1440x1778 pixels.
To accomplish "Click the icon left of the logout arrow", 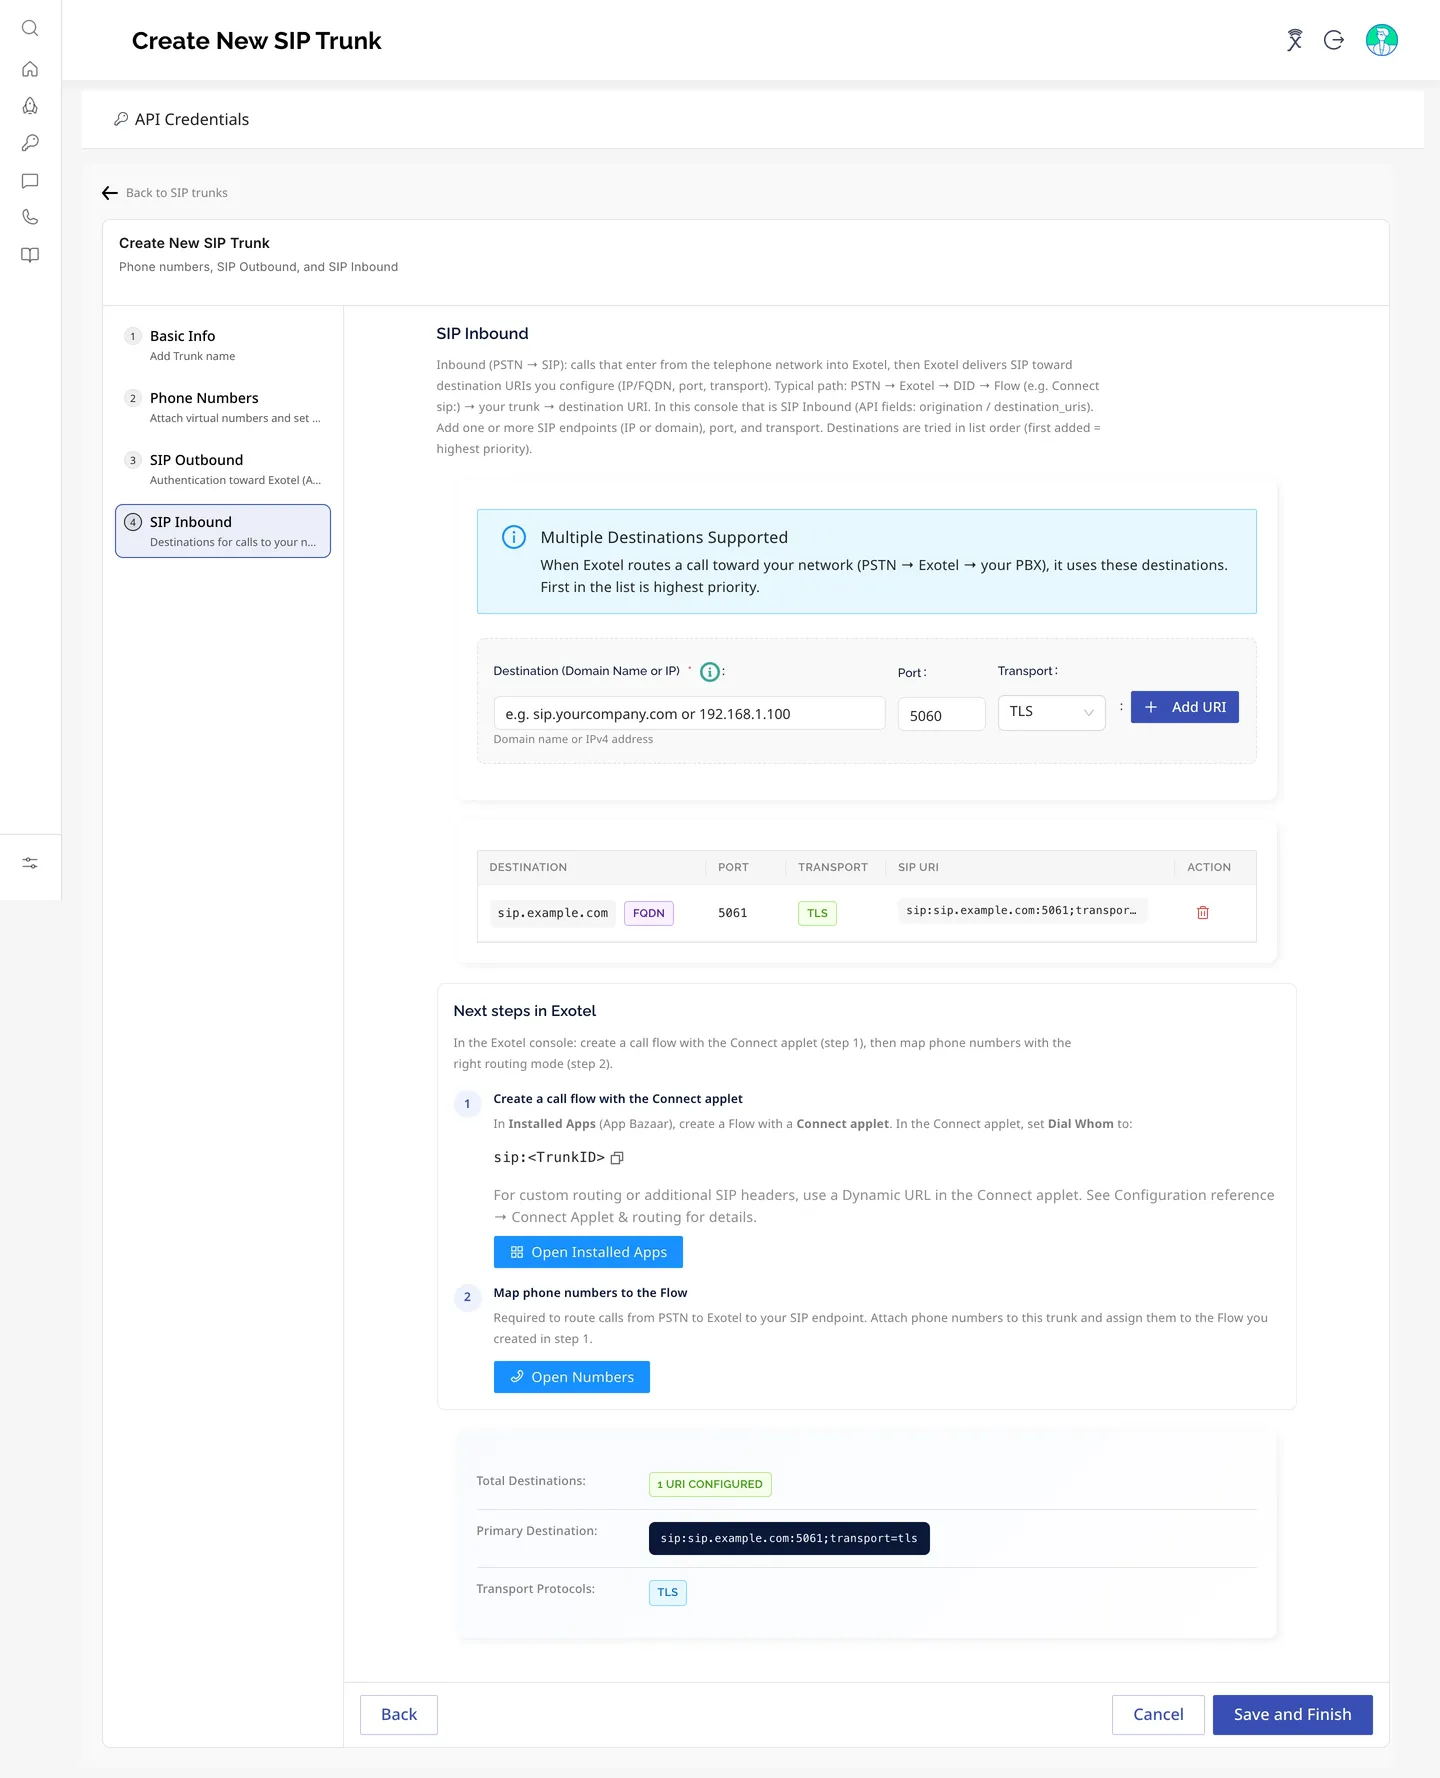I will 1295,40.
